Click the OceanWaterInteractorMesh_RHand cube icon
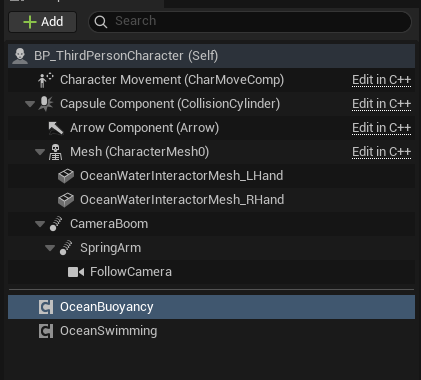Viewport: 421px width, 380px height. (66, 200)
